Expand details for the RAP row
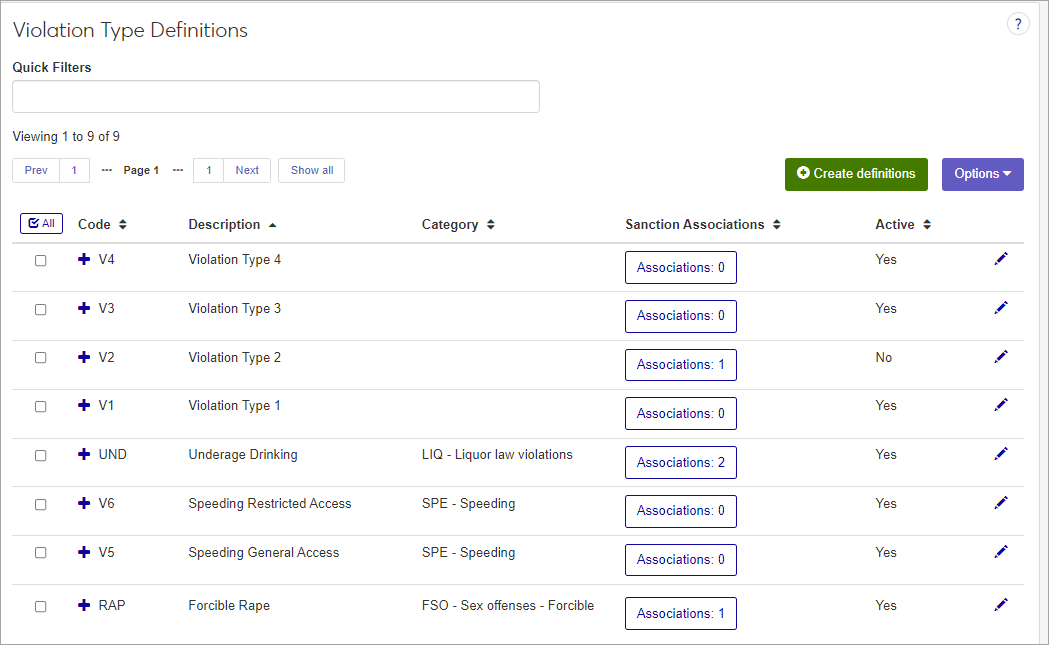The height and width of the screenshot is (645, 1049). (84, 605)
